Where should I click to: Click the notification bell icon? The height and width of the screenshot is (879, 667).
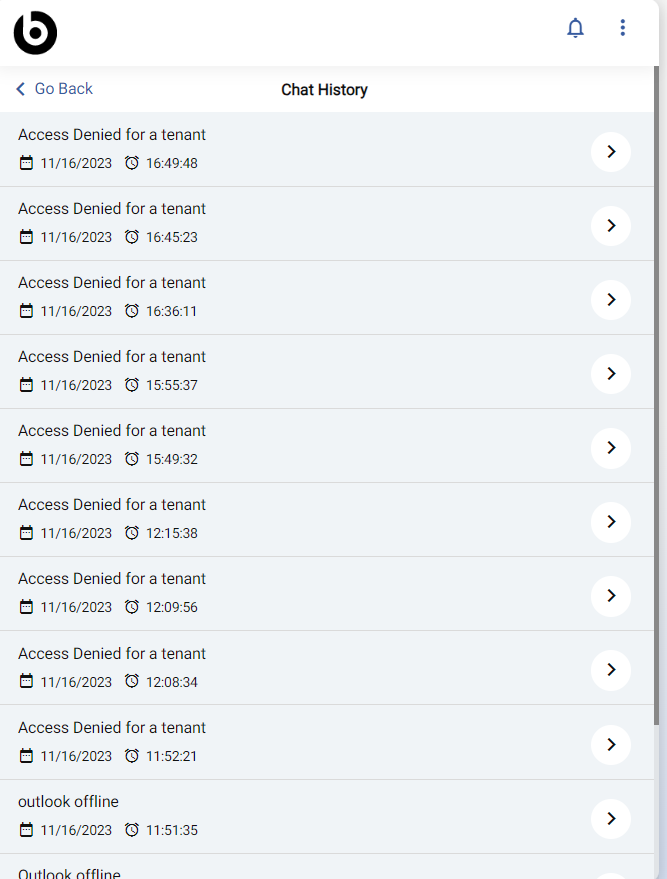(x=575, y=28)
